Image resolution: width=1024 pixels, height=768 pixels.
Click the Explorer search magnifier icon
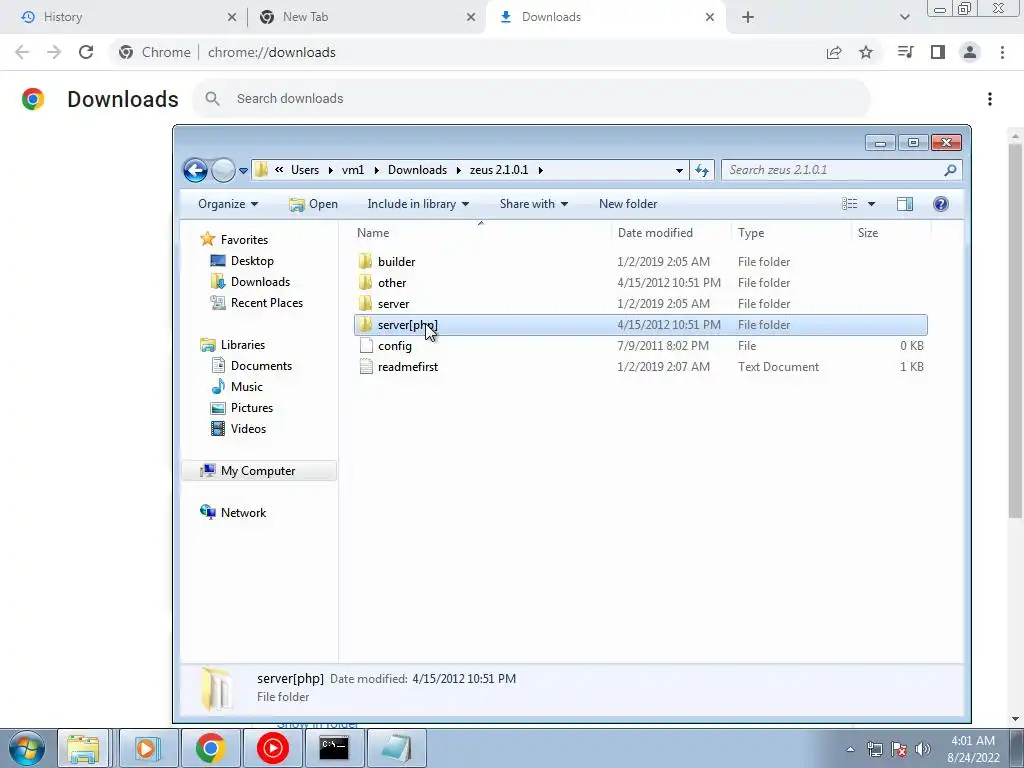pyautogui.click(x=950, y=170)
